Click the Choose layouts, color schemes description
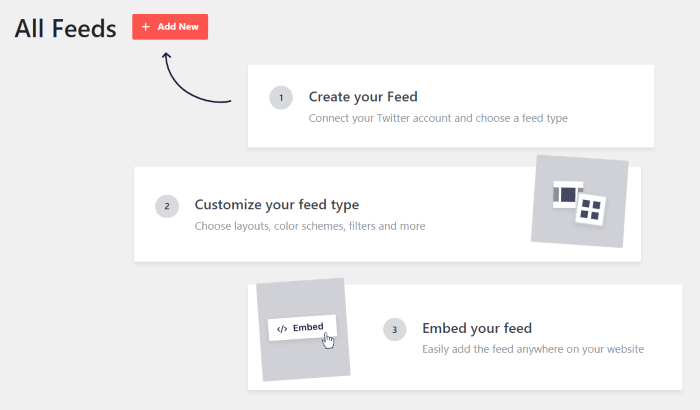Image resolution: width=700 pixels, height=410 pixels. [309, 226]
